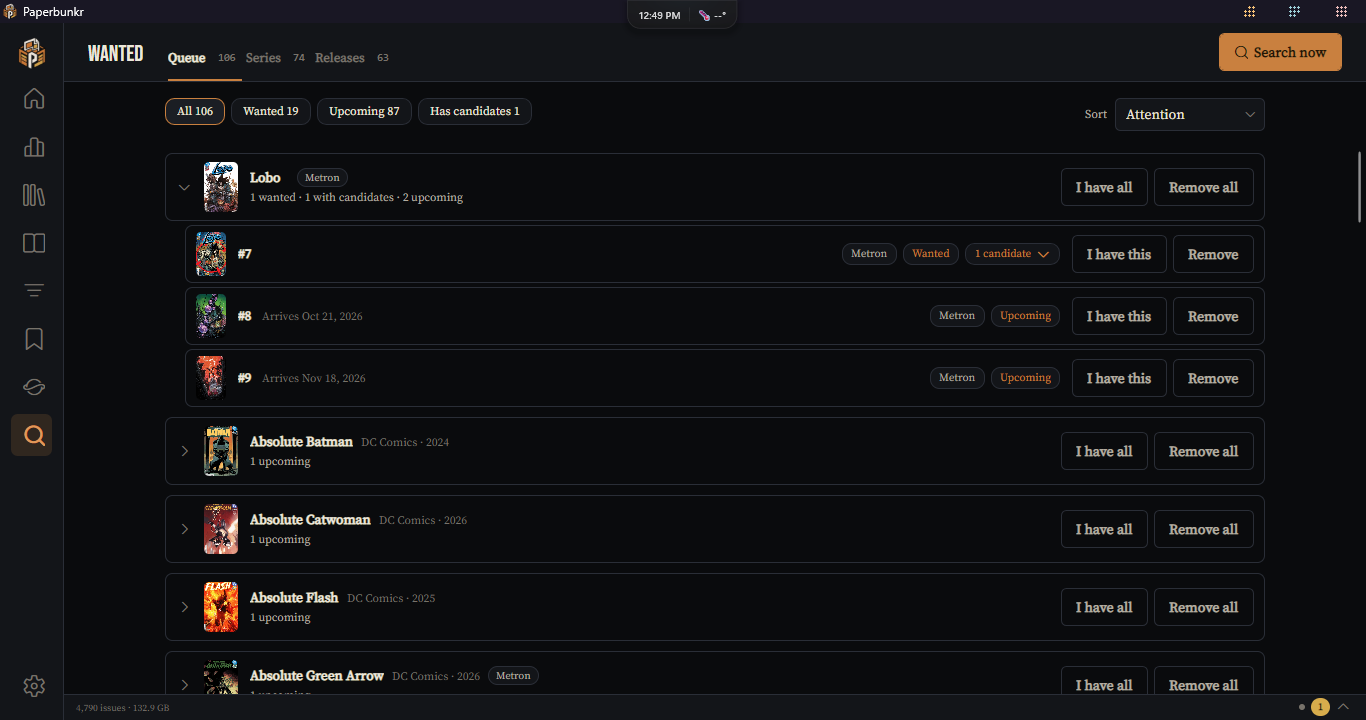Screen dimensions: 1366x720
Task: Click I have this for Lobo #8
Action: [1119, 316]
